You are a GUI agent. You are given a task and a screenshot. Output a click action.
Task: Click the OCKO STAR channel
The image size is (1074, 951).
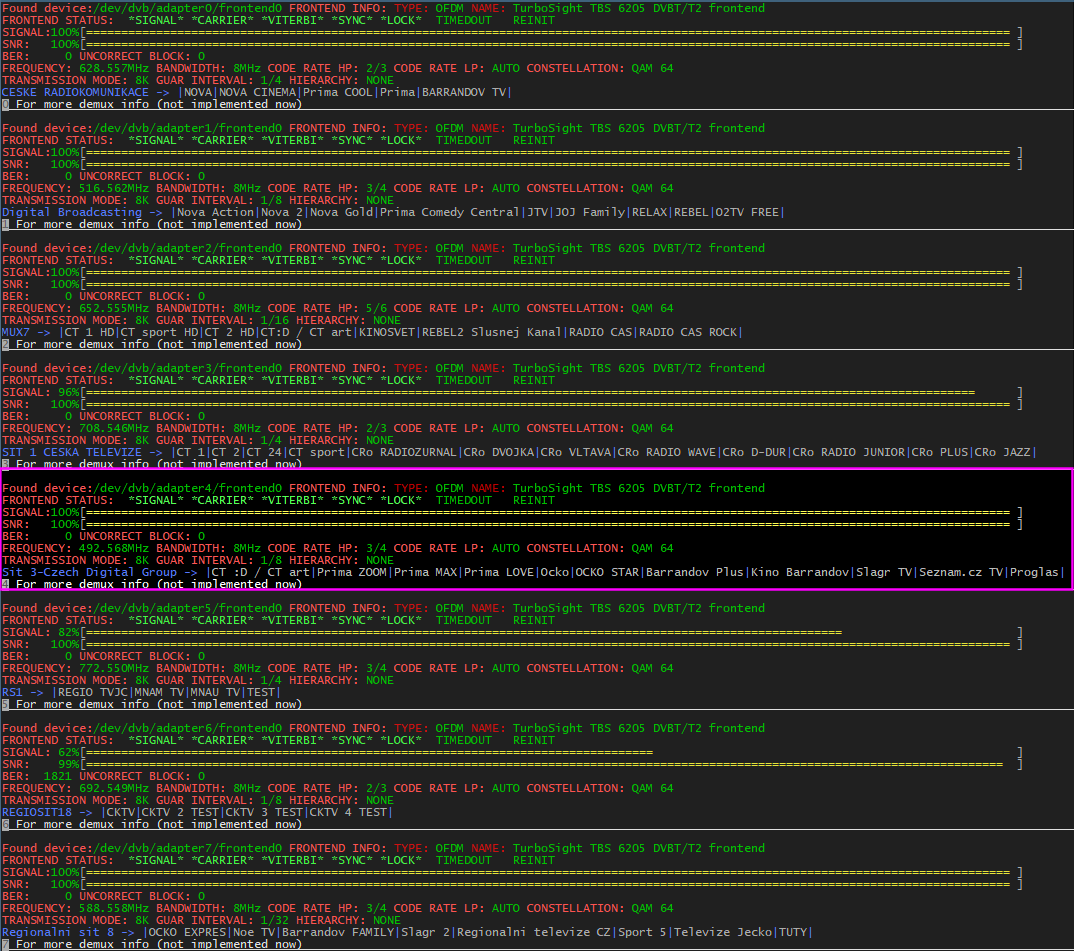pyautogui.click(x=608, y=572)
